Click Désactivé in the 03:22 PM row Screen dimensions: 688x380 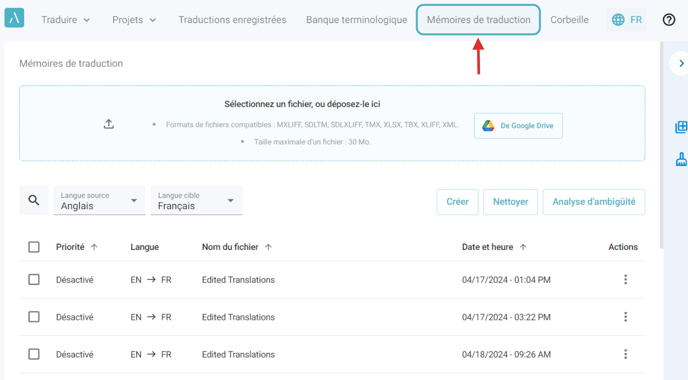(75, 317)
